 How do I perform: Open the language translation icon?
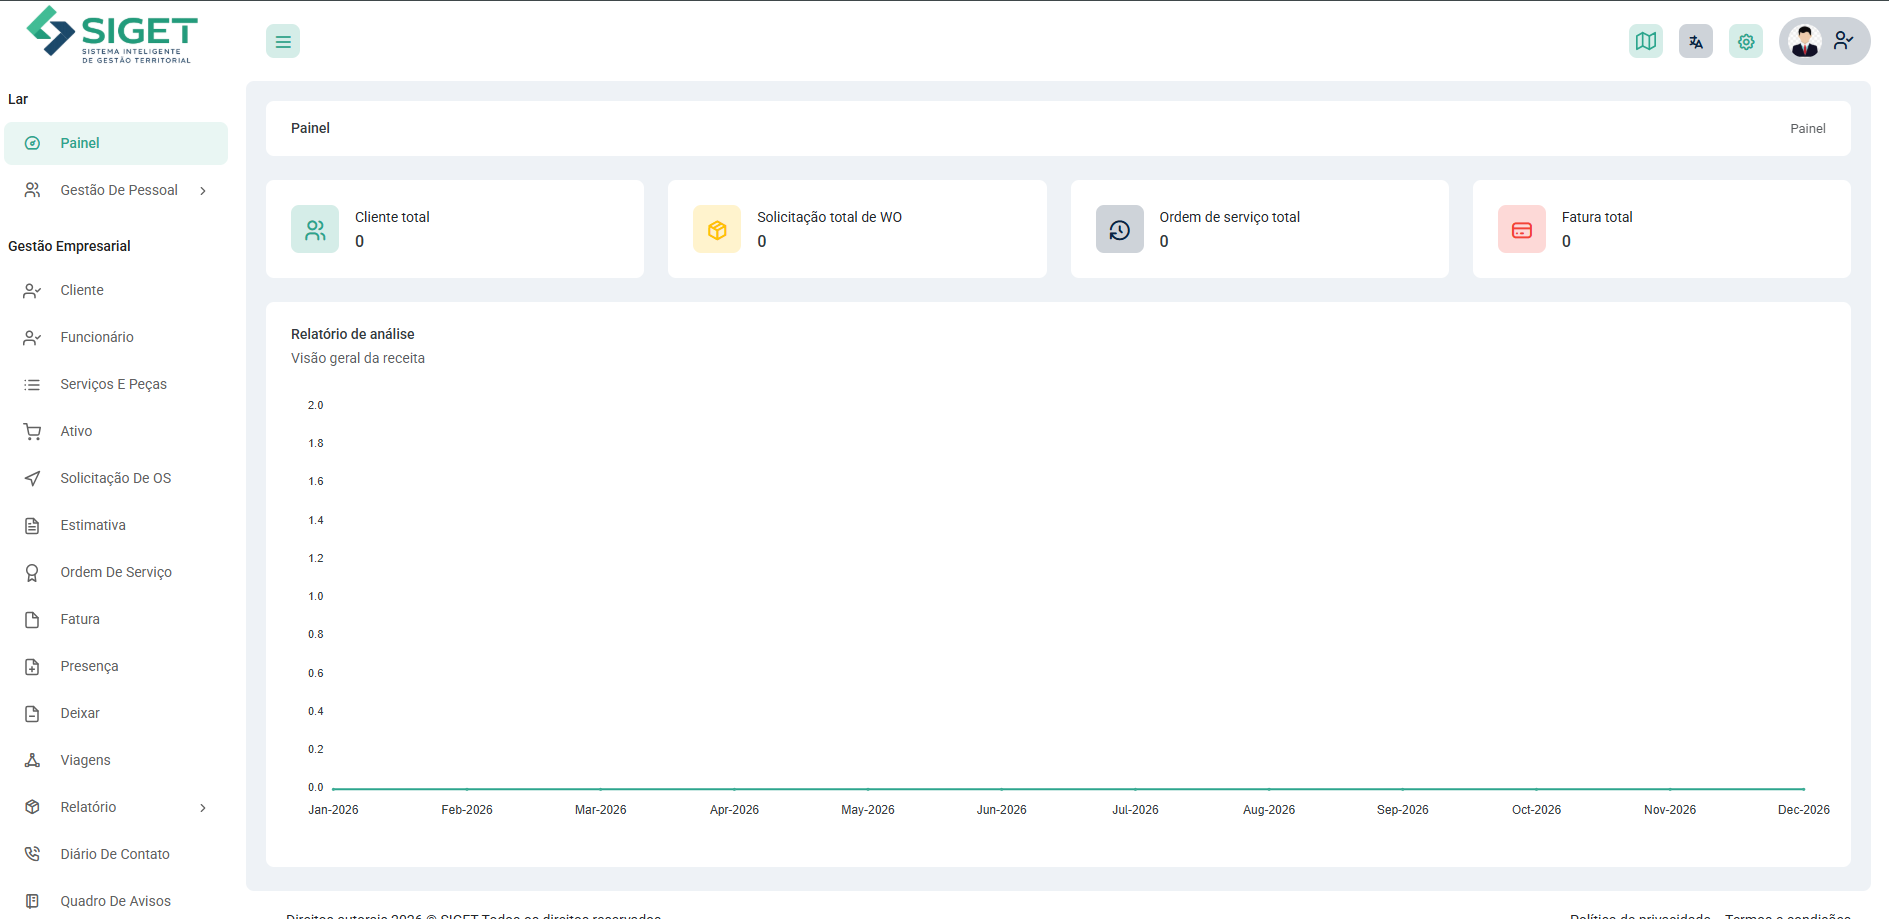[1695, 41]
